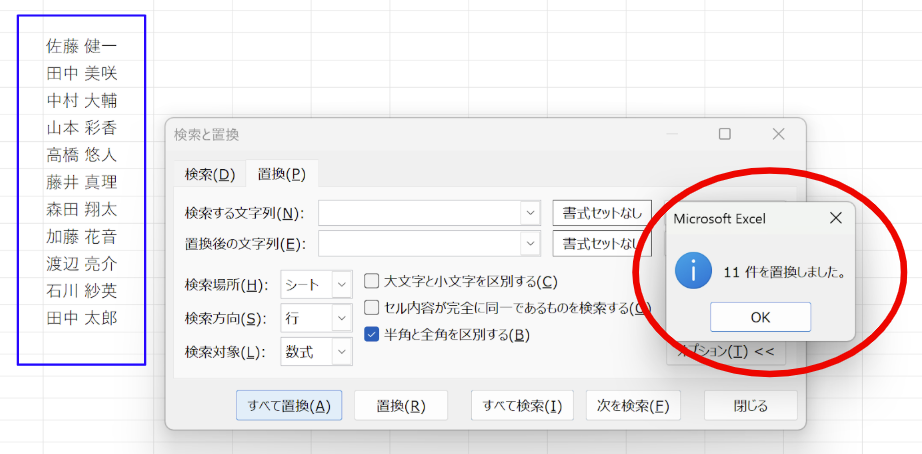
Task: Select the cell 加藤 花音
Action: [x=82, y=236]
